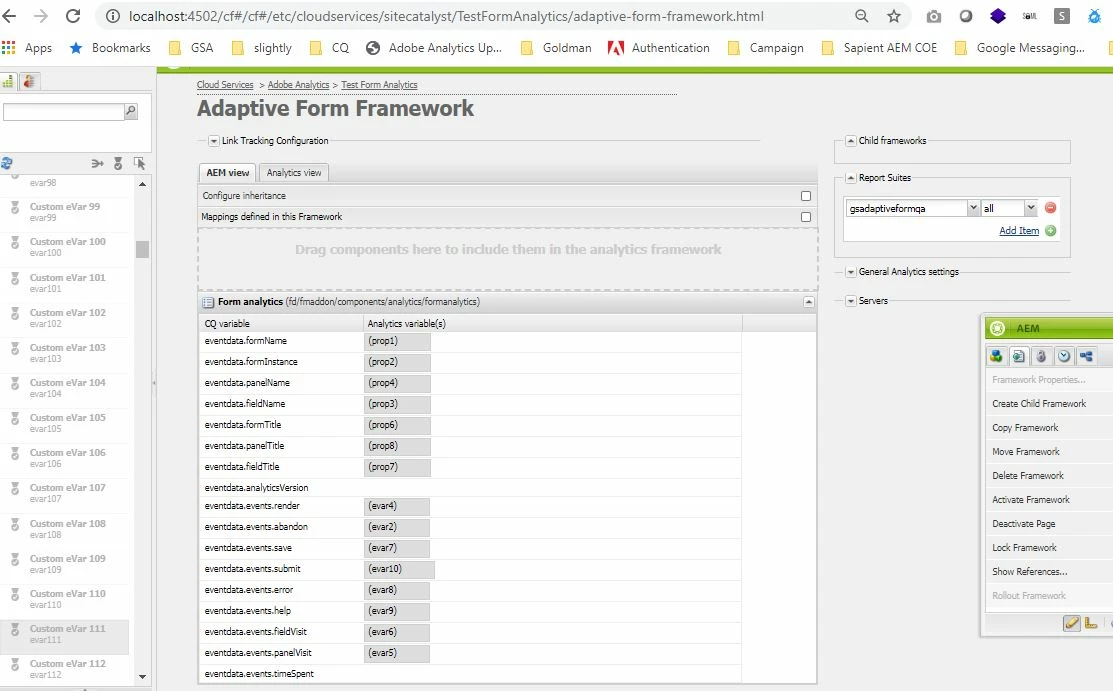The image size is (1113, 691).
Task: Remove report suite with red minus icon
Action: 1051,208
